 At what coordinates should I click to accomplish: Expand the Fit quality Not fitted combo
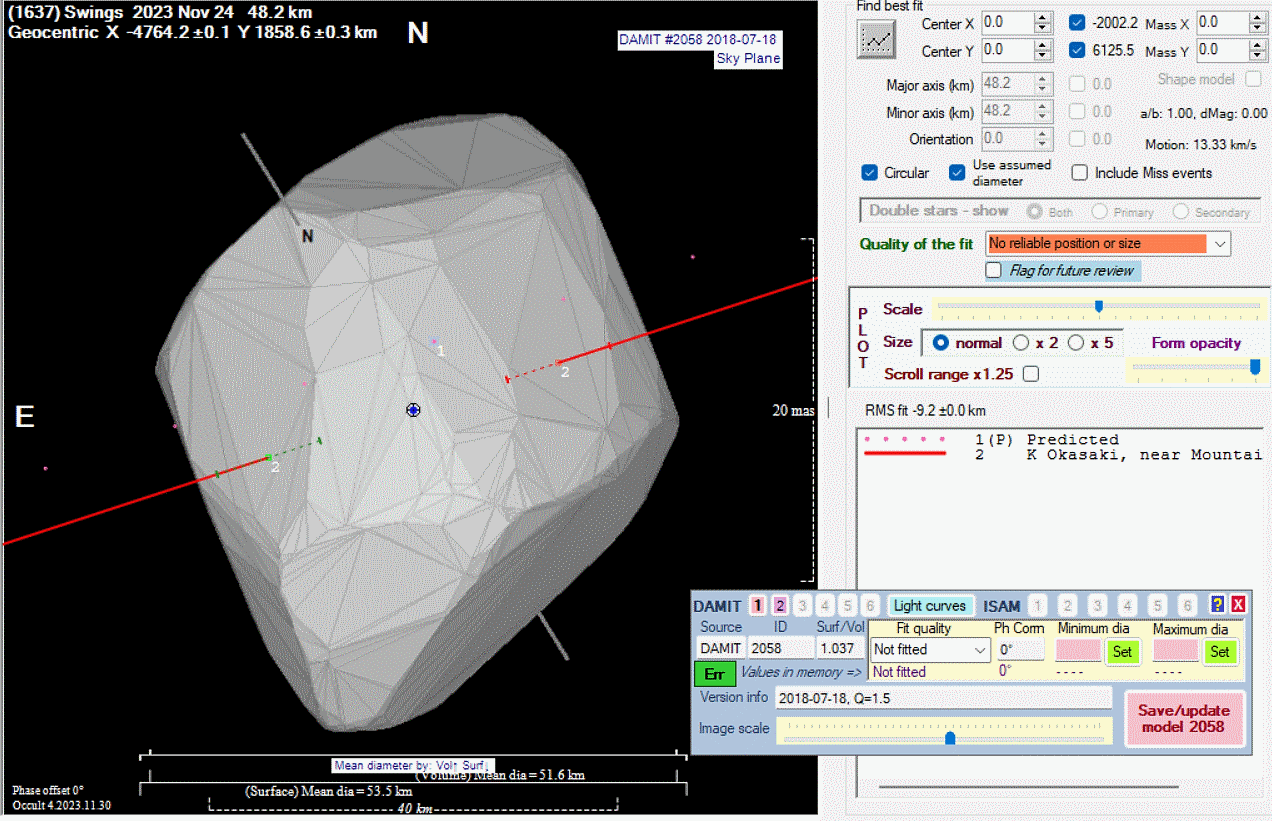[x=981, y=650]
